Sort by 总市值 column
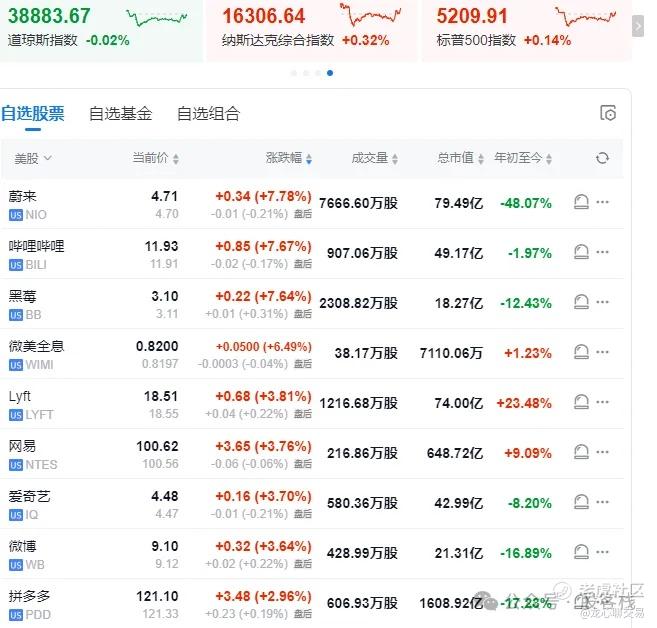Image resolution: width=657 pixels, height=628 pixels. [460, 158]
